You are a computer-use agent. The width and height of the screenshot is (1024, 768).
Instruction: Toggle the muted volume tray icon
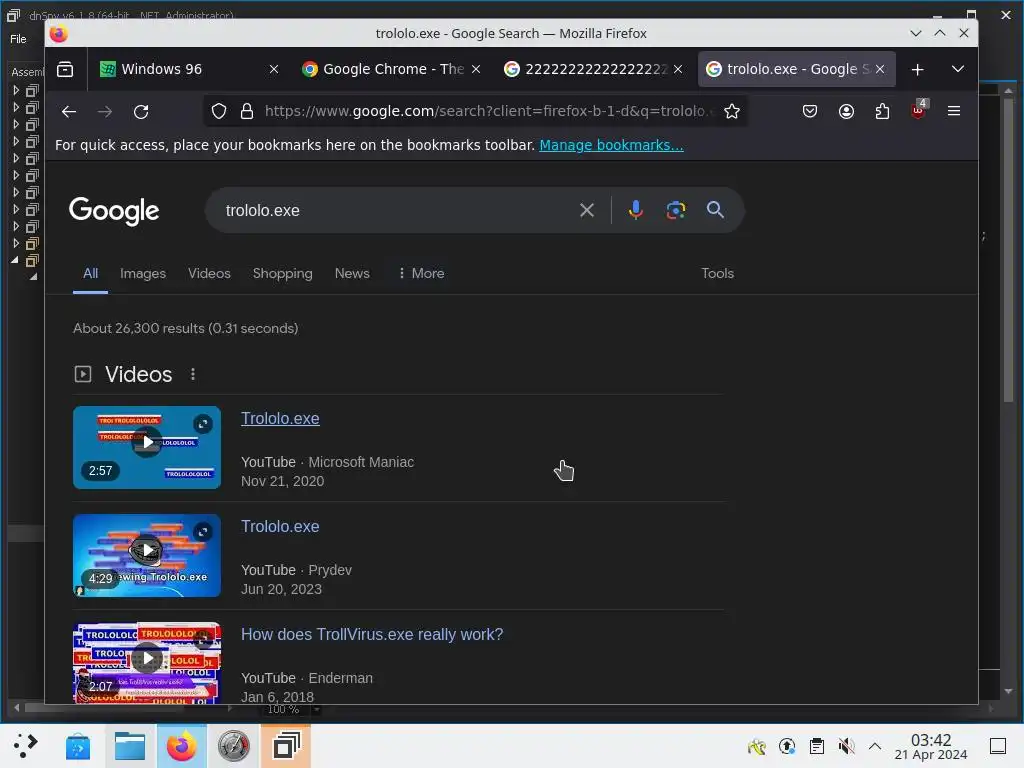tap(846, 746)
